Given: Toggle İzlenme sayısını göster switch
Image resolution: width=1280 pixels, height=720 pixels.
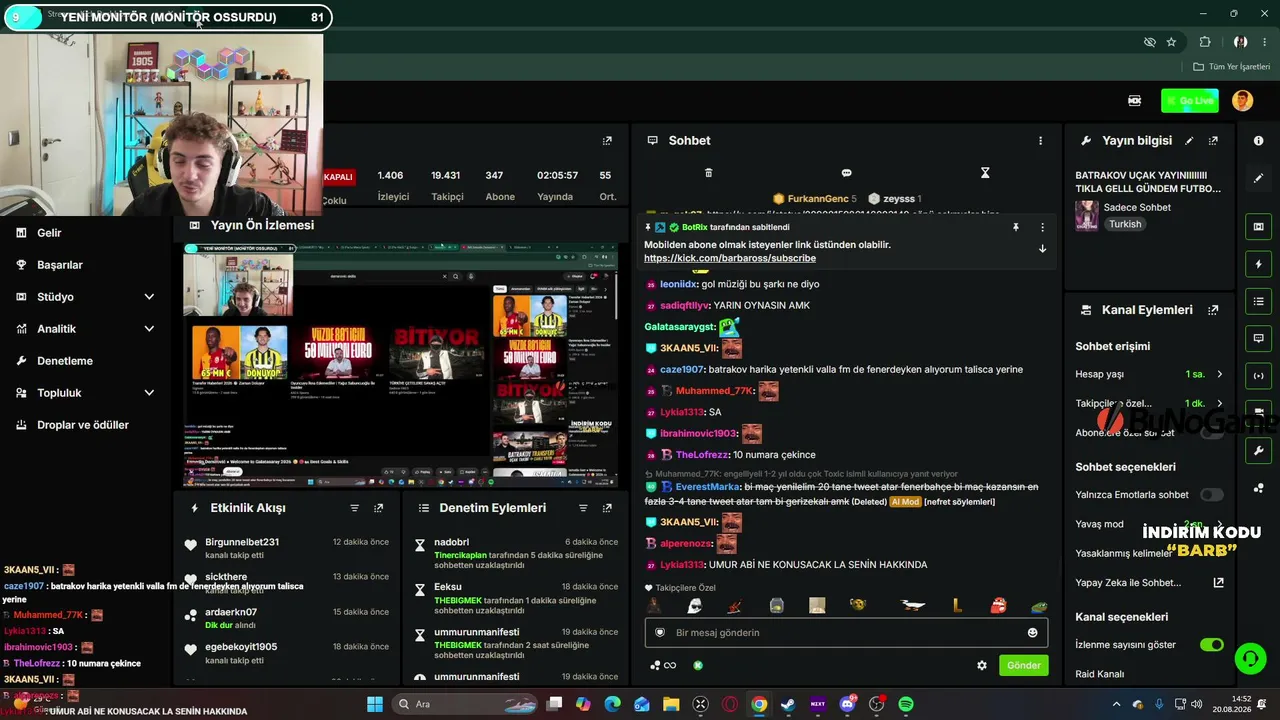Looking at the screenshot, I should tap(1211, 645).
